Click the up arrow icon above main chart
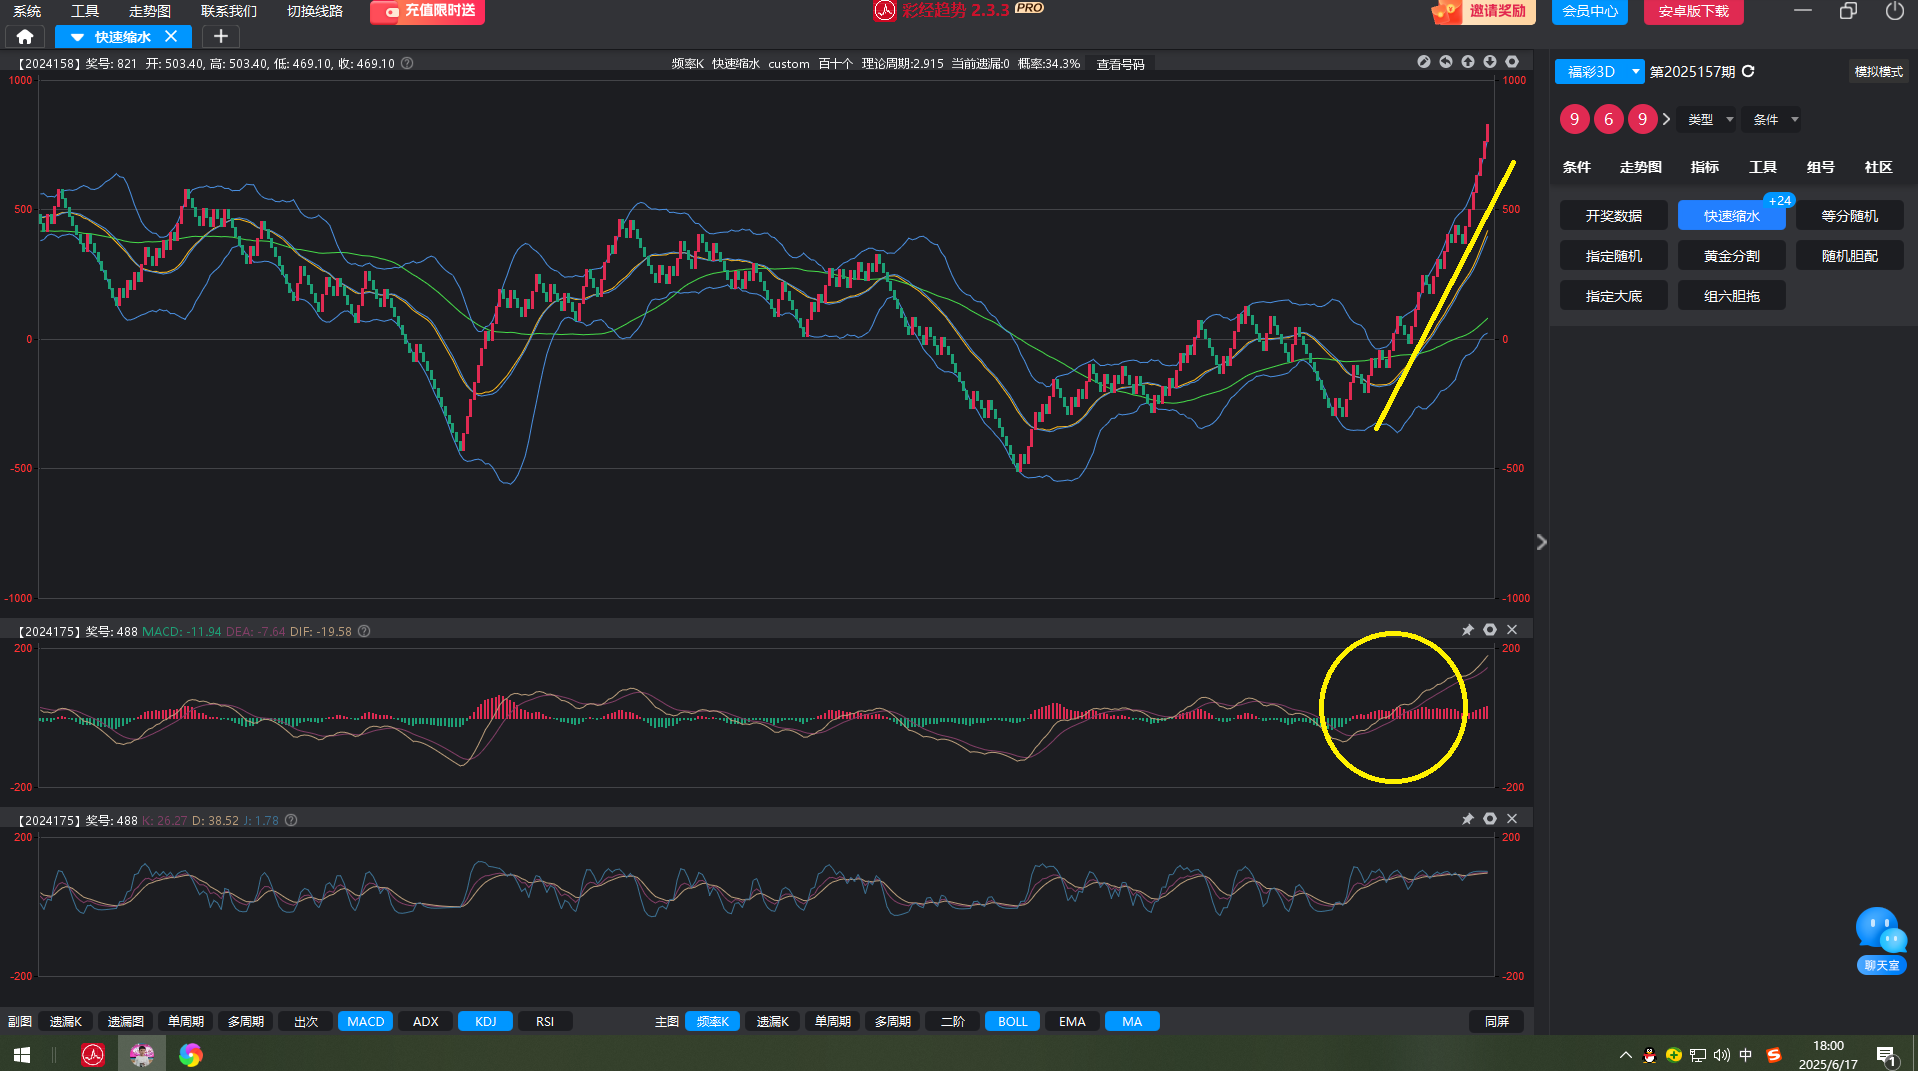Image resolution: width=1918 pixels, height=1071 pixels. [1468, 62]
